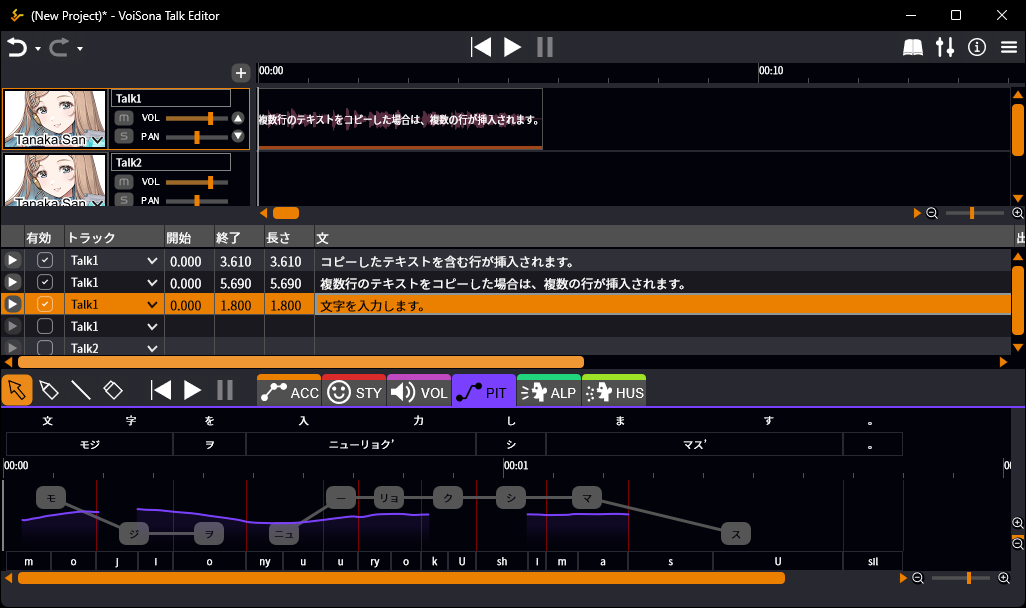Solo the Talk1 track
Screen dimensions: 1026x608
(x=124, y=136)
